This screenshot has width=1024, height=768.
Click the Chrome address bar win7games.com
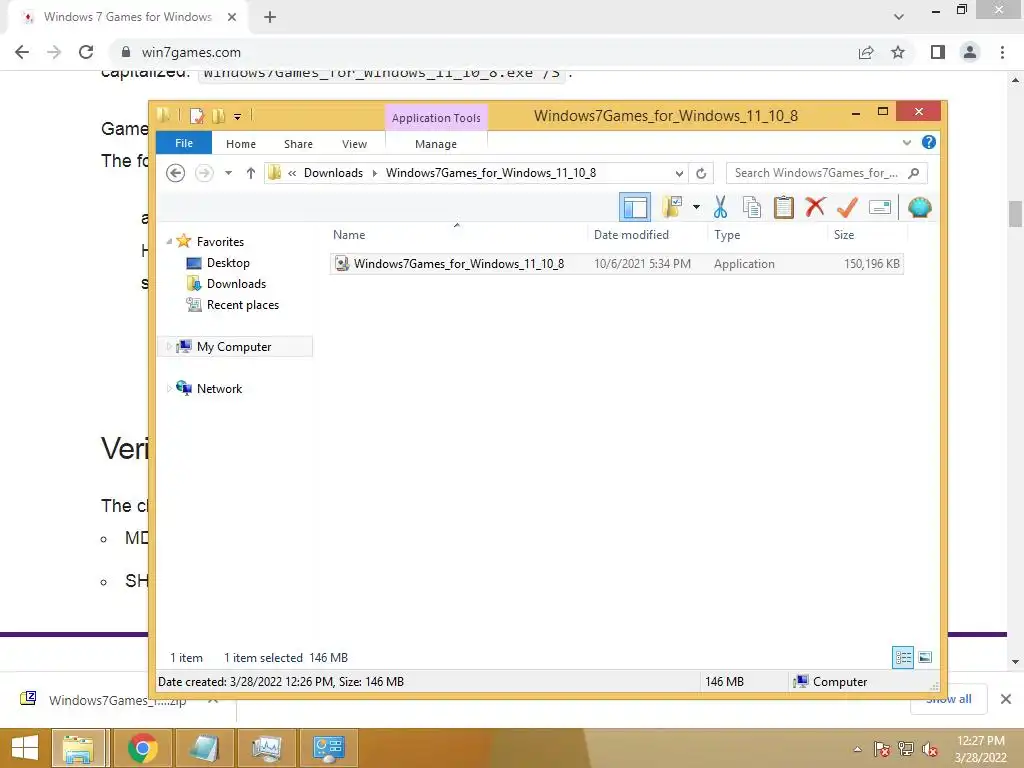point(191,52)
